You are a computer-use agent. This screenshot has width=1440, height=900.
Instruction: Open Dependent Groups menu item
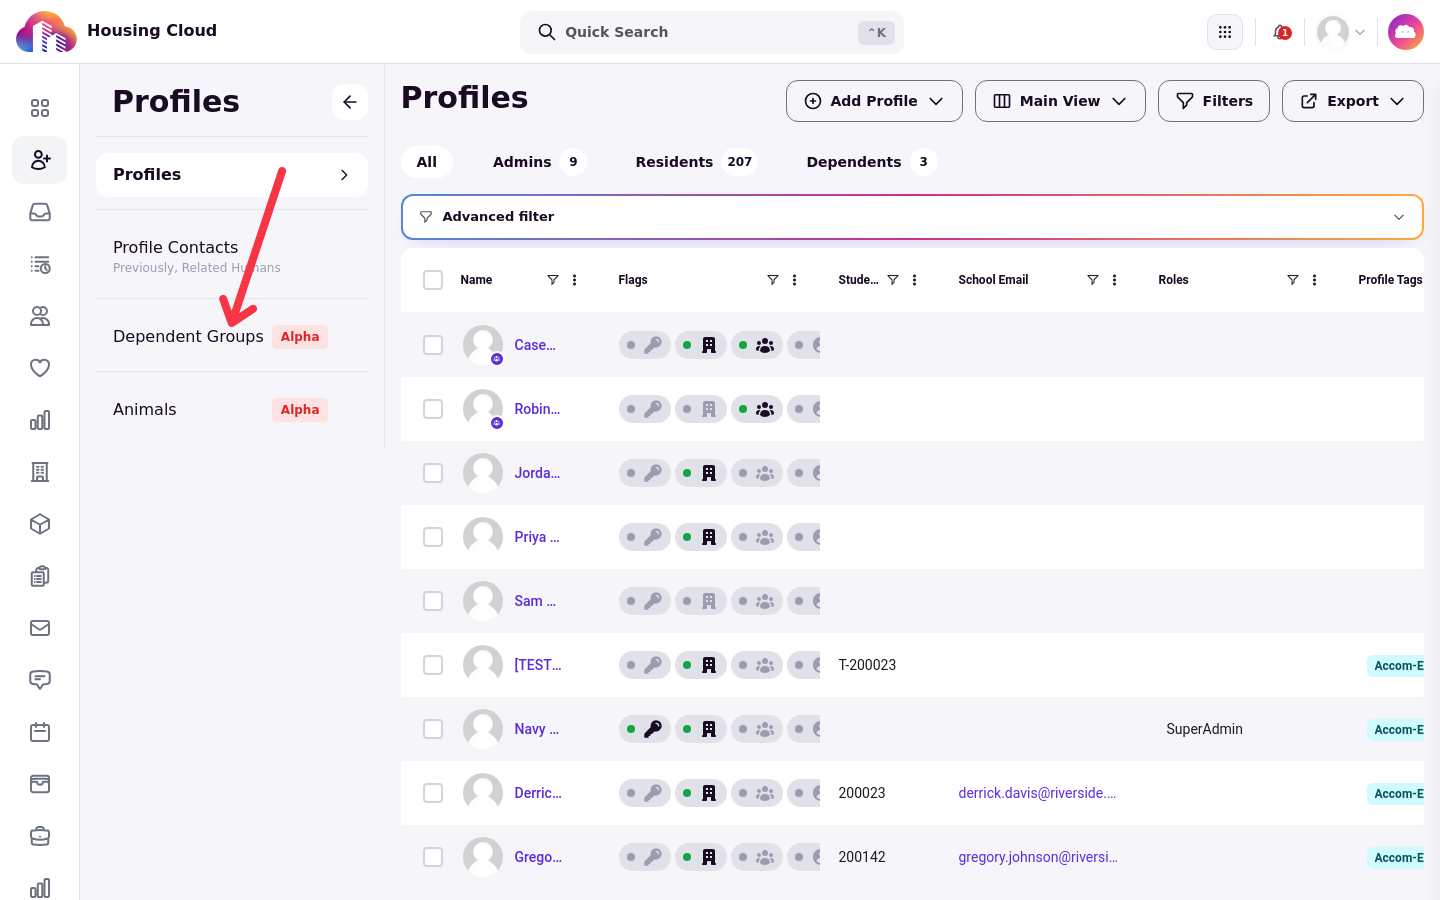[x=232, y=336]
